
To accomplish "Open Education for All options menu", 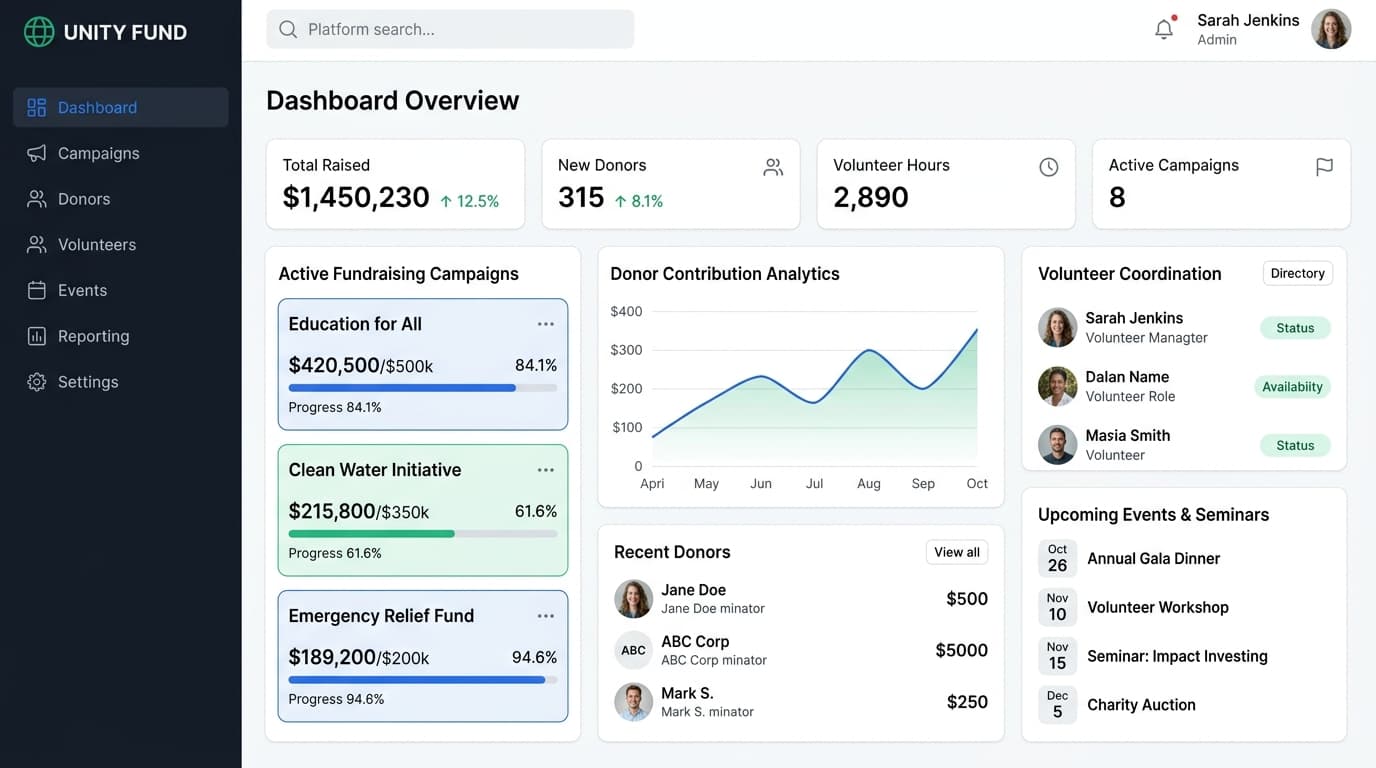I will (546, 324).
